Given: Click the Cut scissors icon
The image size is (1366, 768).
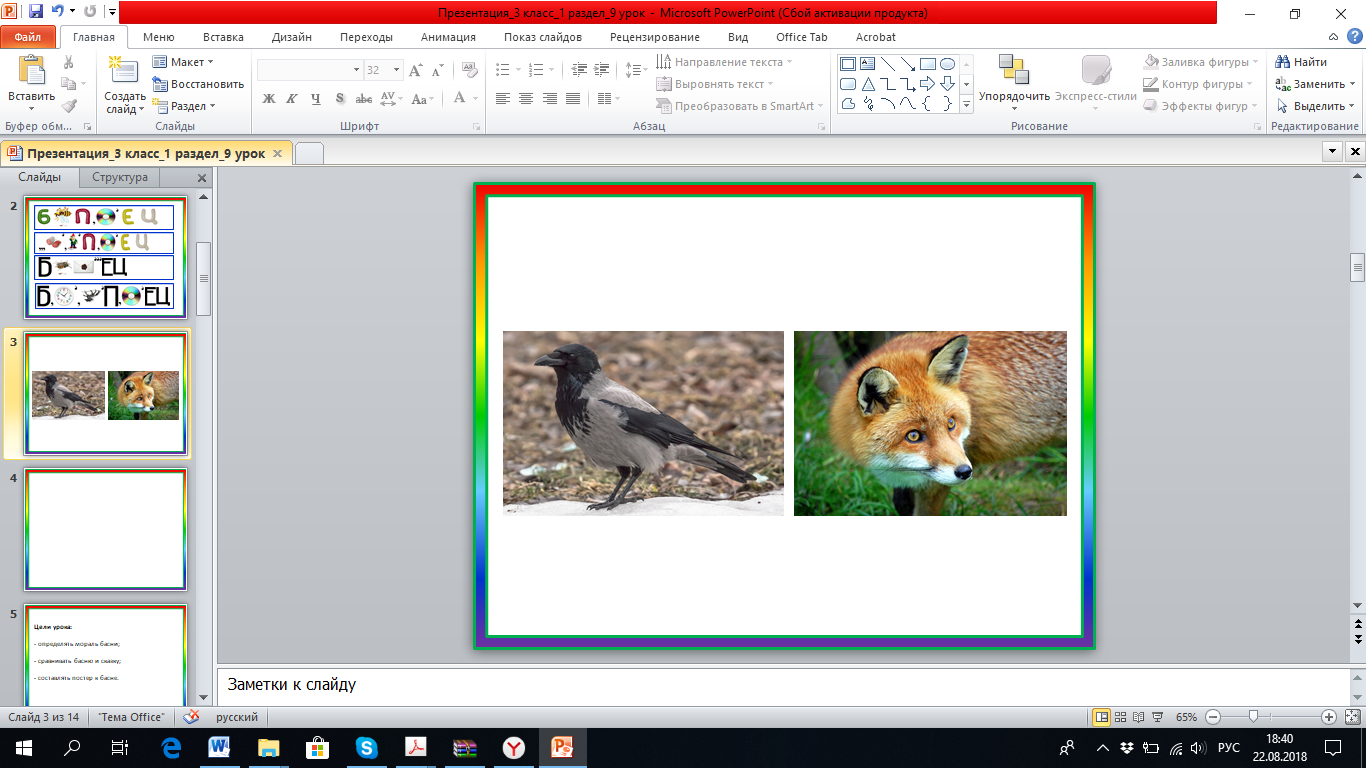Looking at the screenshot, I should pos(68,62).
